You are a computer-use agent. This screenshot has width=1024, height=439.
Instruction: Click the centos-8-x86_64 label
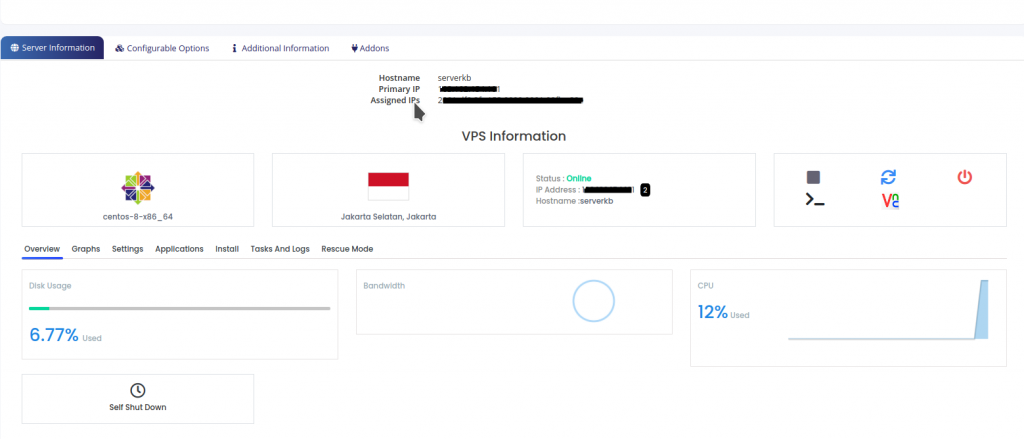click(138, 217)
